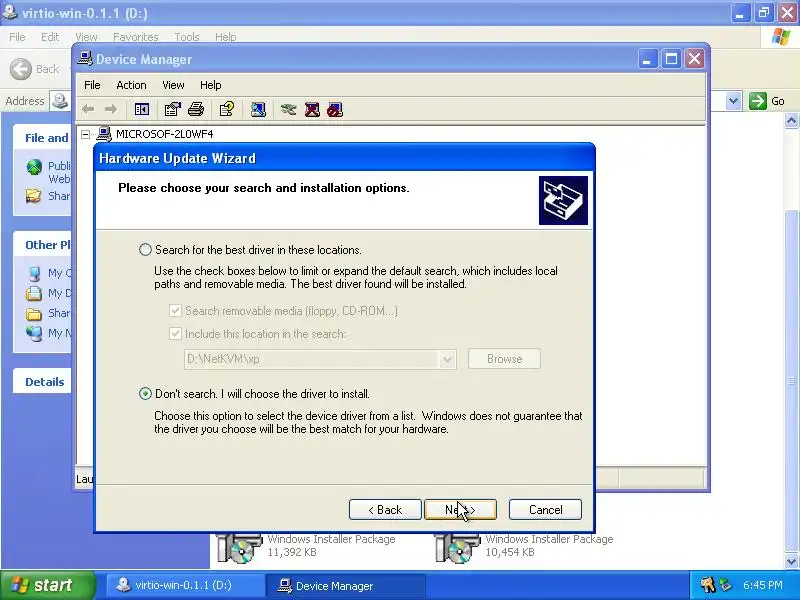Open the View menu in Device Manager
800x600 pixels.
[173, 85]
